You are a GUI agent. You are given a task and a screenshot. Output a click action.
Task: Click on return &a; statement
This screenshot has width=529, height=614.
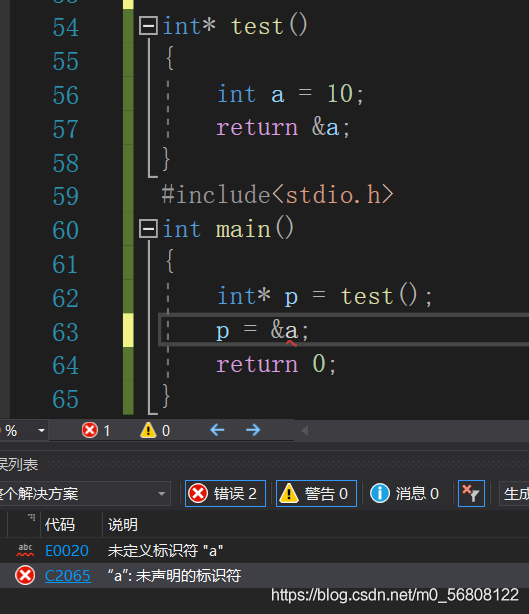(x=283, y=128)
